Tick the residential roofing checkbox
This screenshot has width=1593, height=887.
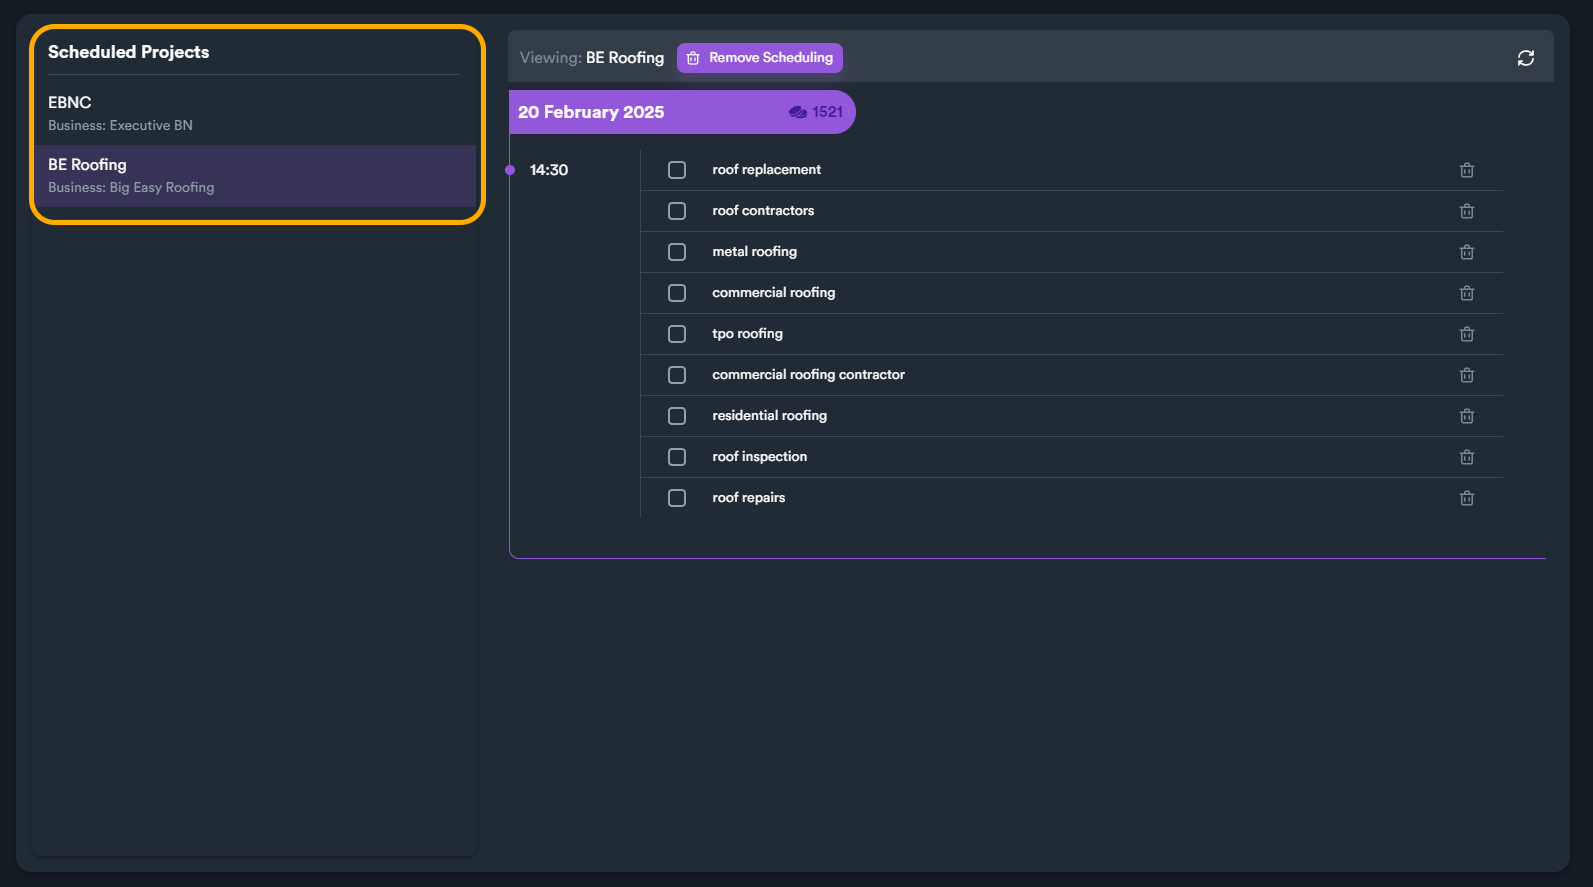pos(677,416)
